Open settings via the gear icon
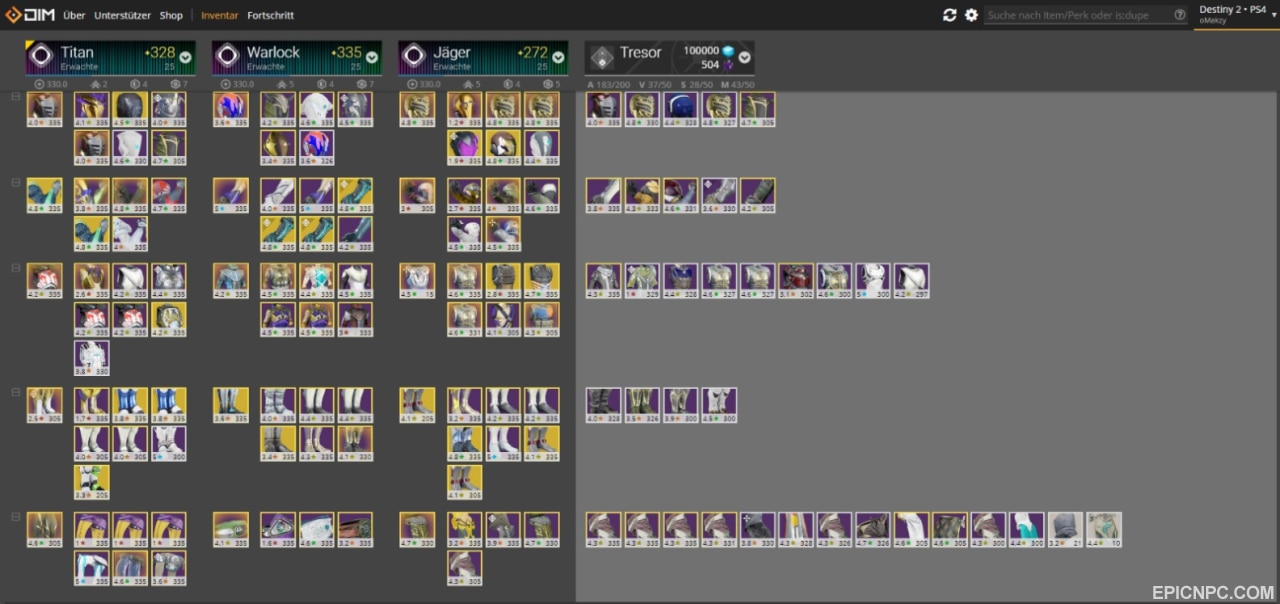 [x=971, y=15]
